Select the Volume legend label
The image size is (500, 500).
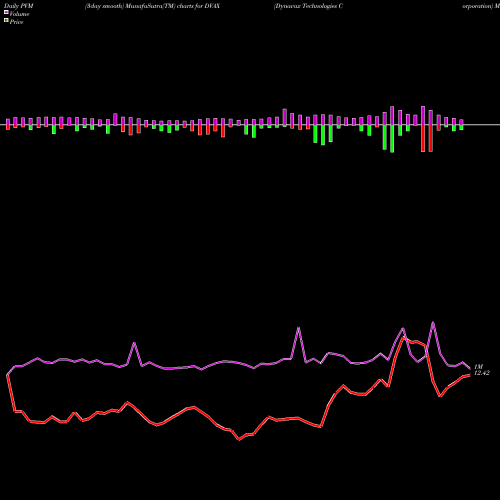[19, 14]
